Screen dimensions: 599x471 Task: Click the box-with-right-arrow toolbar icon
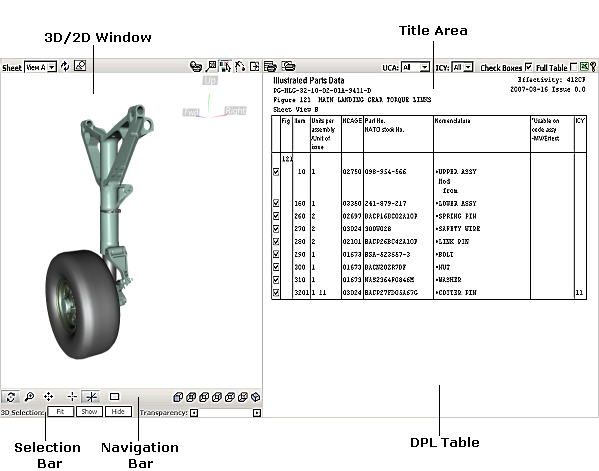pos(254,66)
